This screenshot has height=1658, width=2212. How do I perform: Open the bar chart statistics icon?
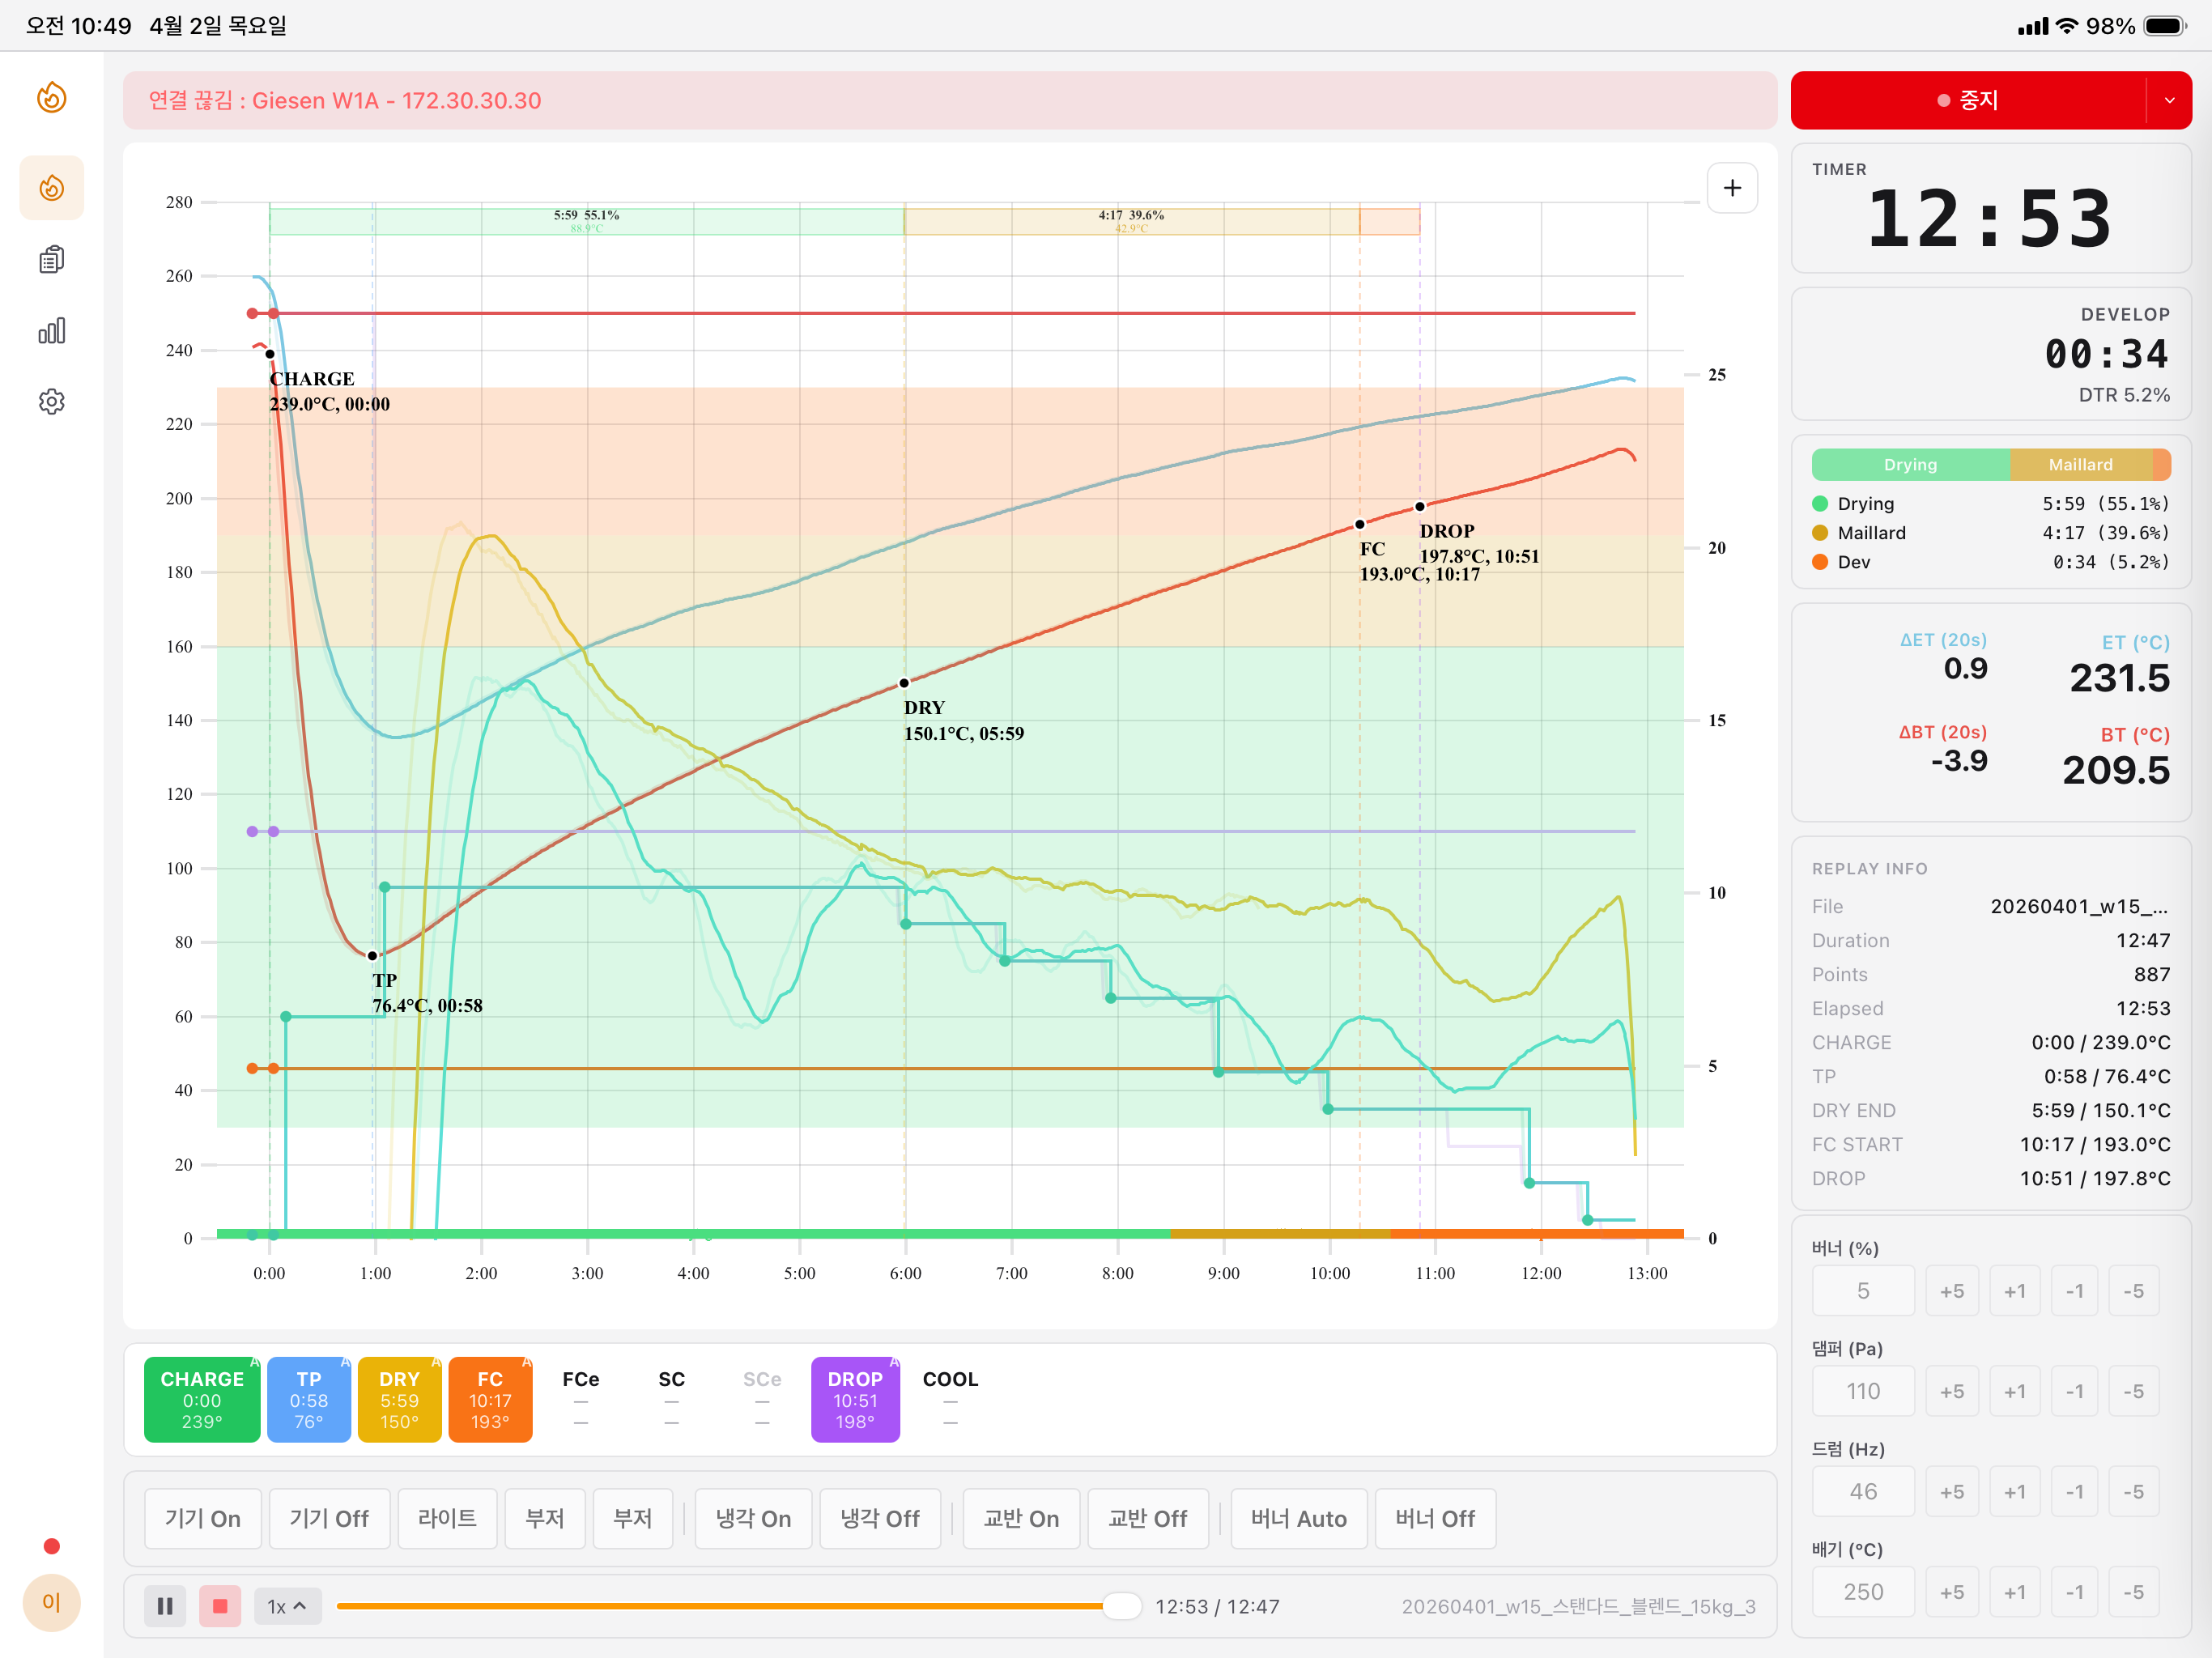pos(52,331)
